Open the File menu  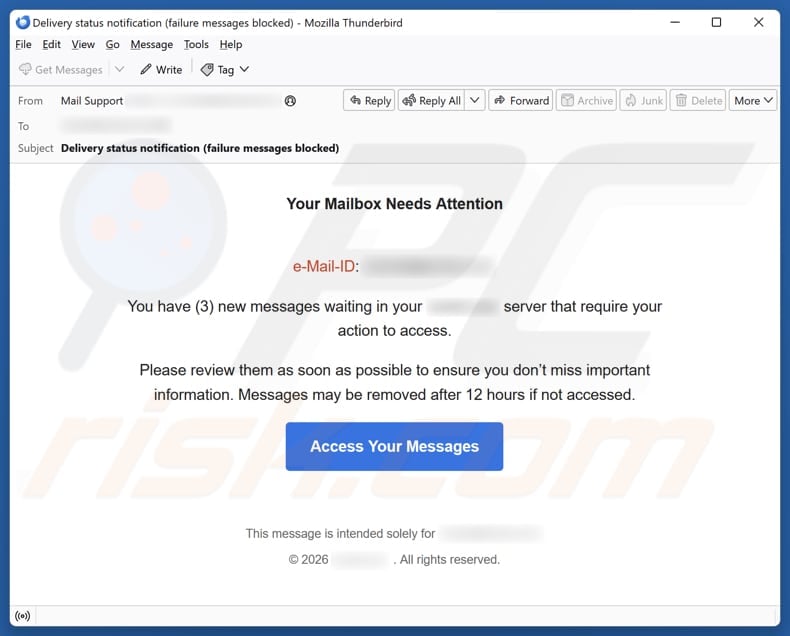coord(23,44)
